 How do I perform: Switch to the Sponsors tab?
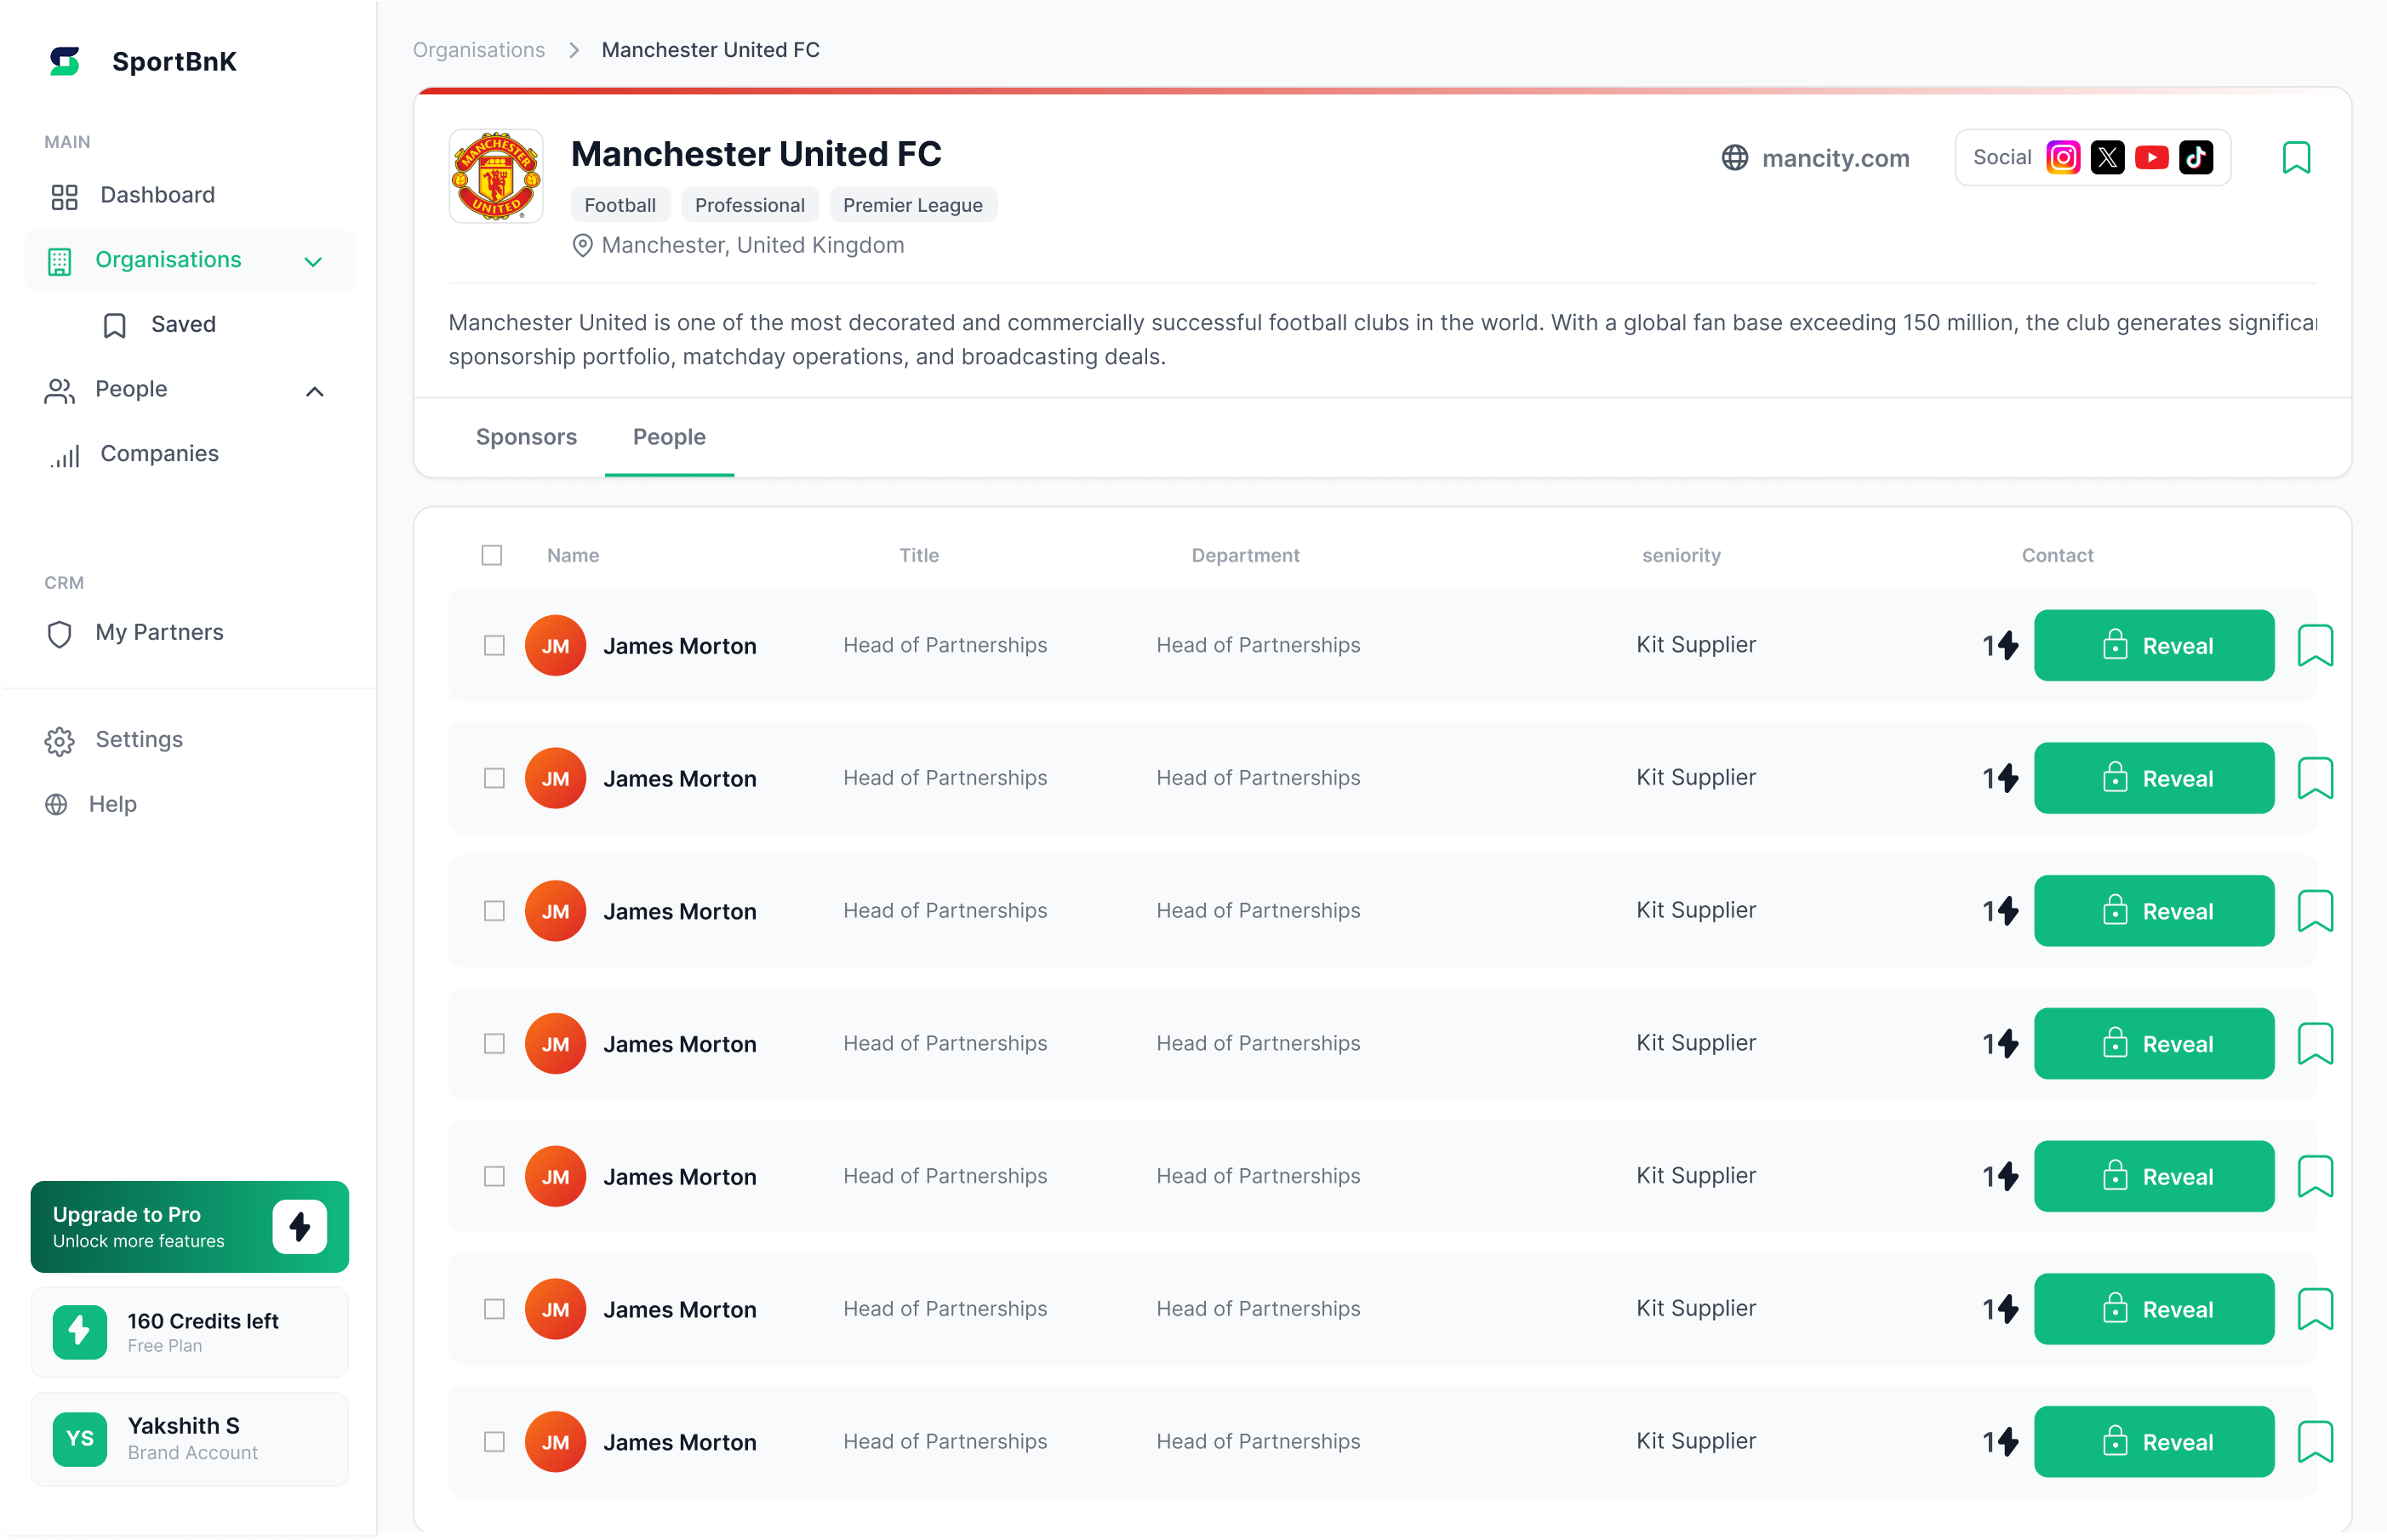coord(526,437)
